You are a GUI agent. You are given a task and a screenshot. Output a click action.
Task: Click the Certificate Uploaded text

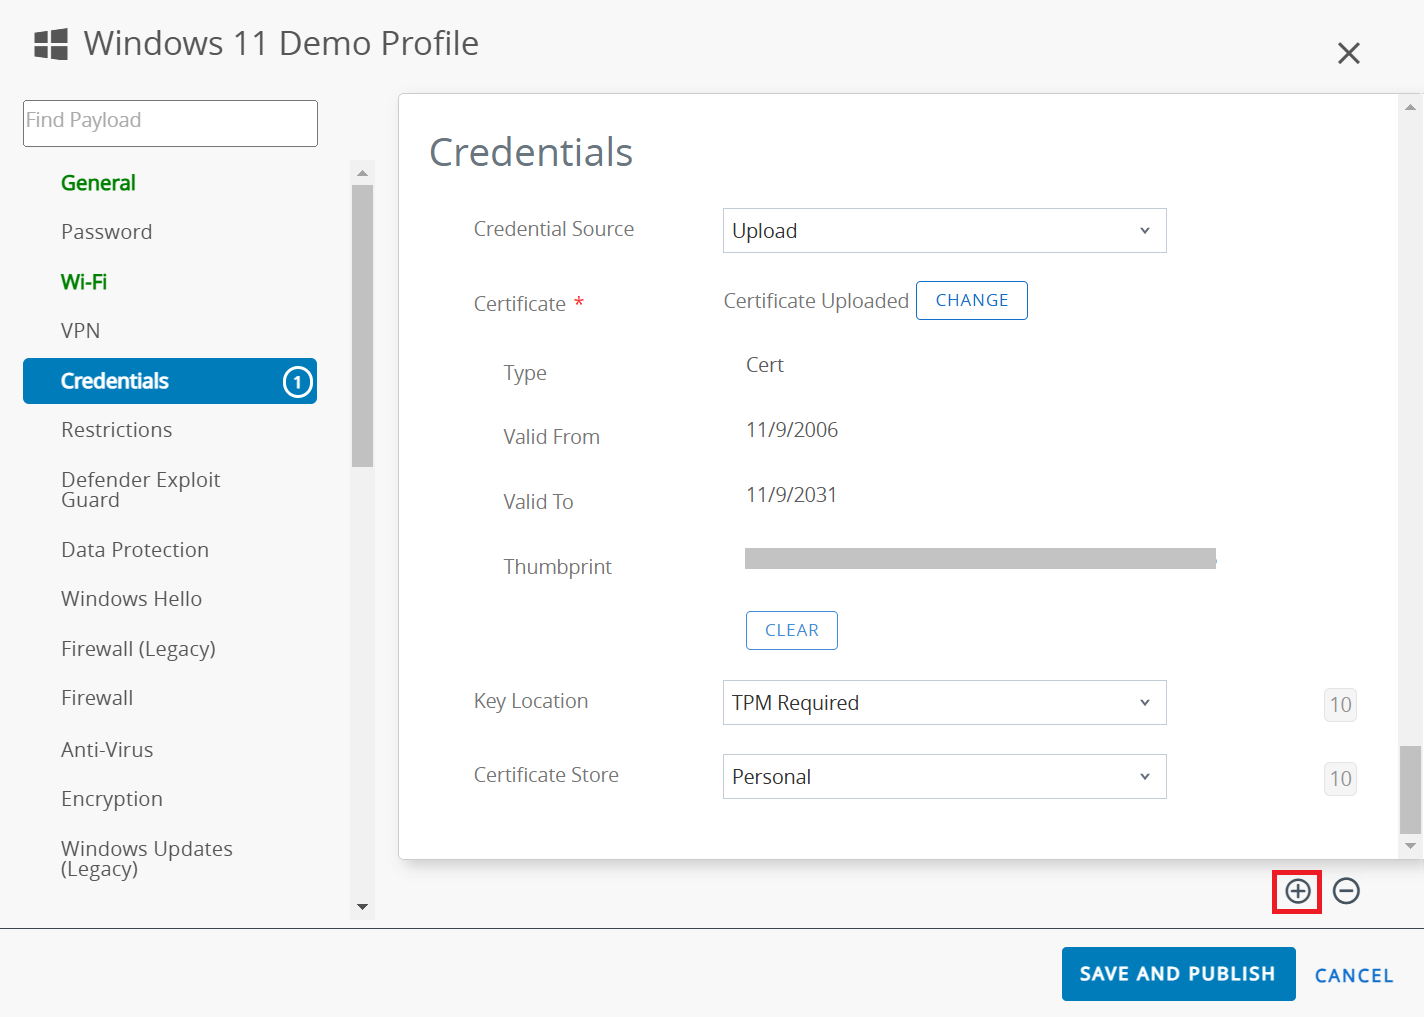click(816, 301)
